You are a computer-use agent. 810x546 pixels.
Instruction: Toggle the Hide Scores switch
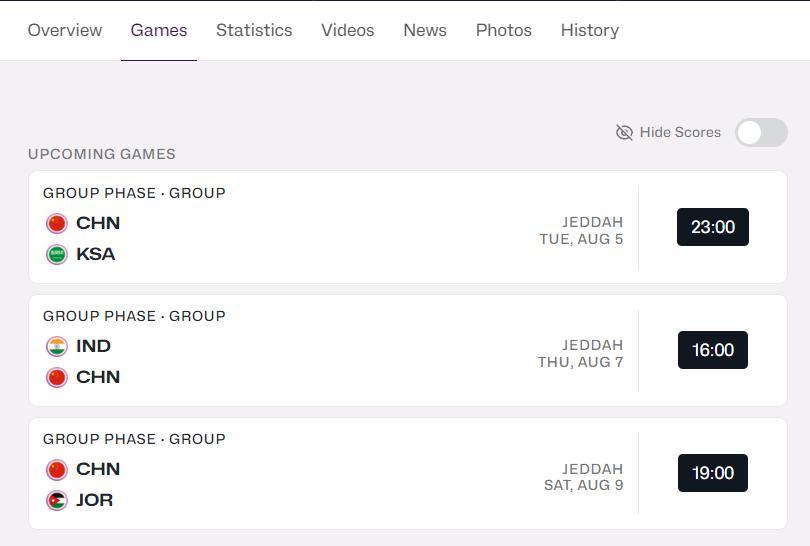(761, 132)
